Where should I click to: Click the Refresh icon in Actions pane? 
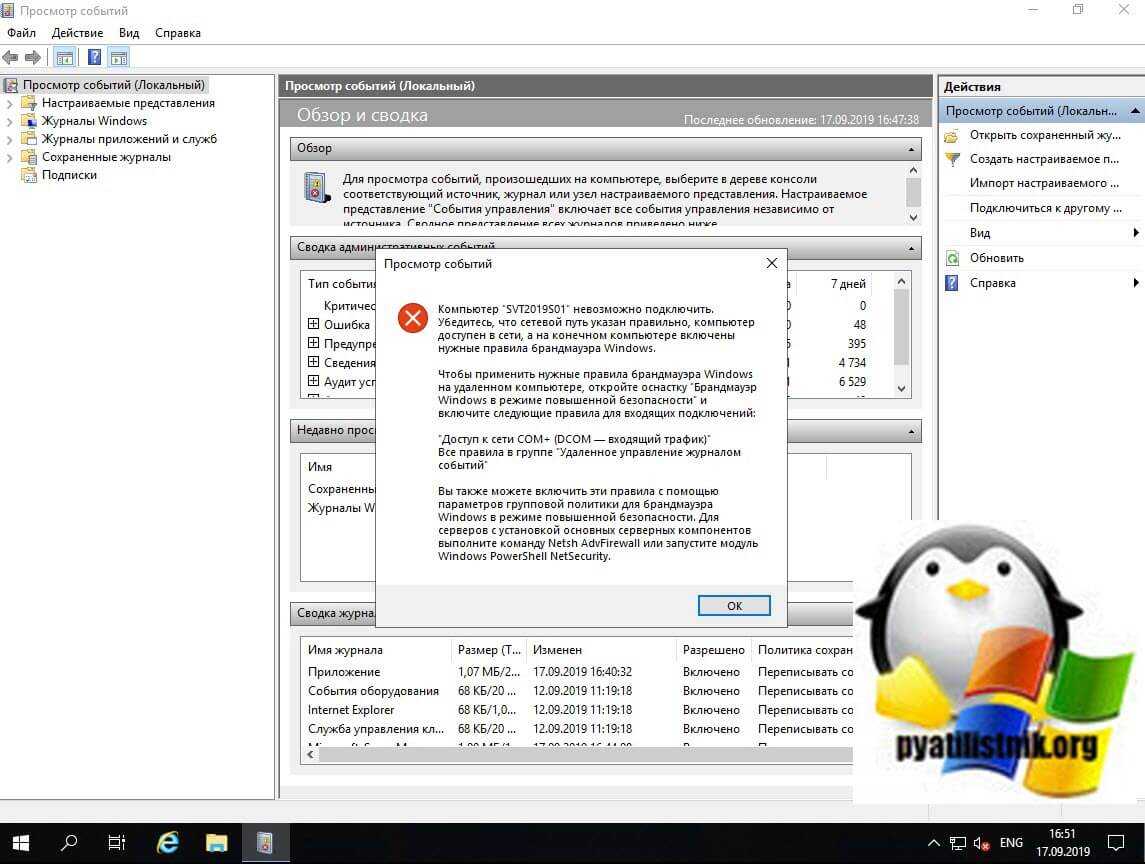coord(952,258)
